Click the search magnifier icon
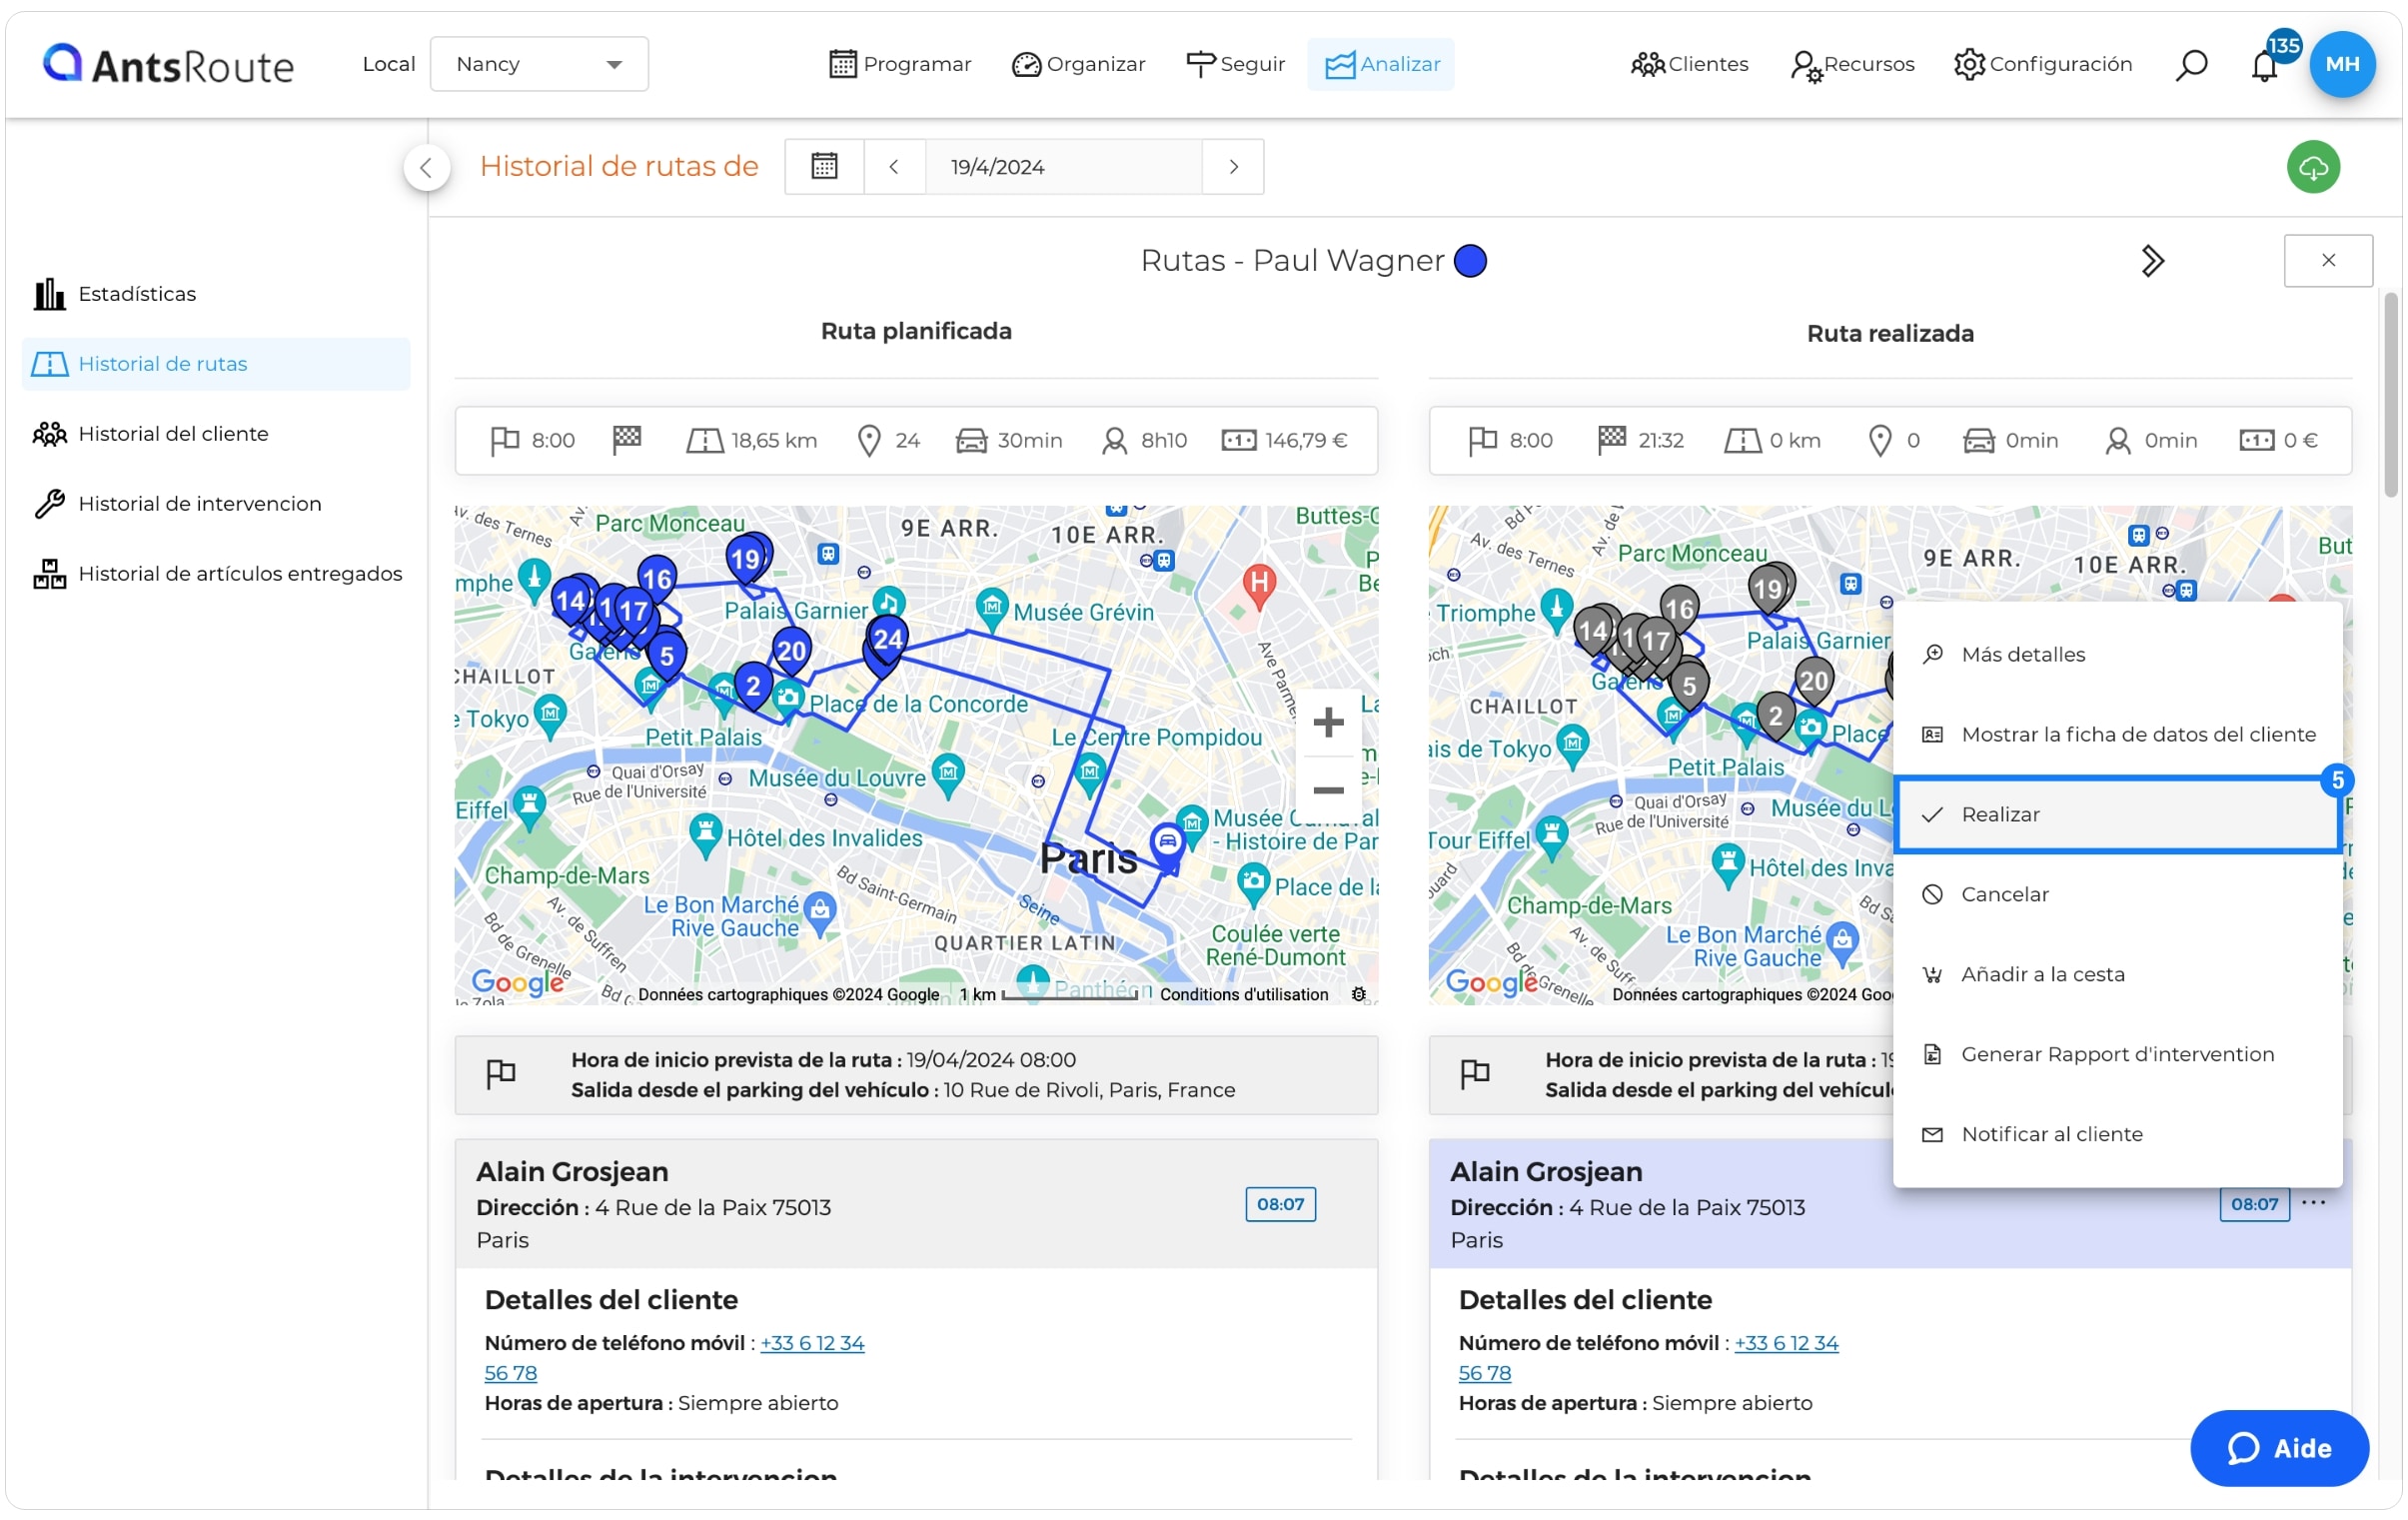 click(x=2191, y=65)
